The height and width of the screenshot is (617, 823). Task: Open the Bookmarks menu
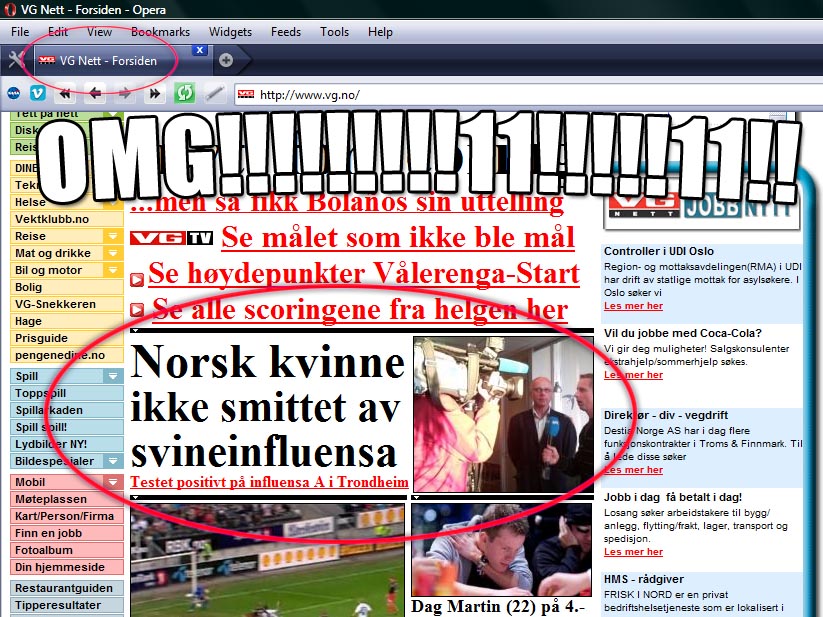(160, 32)
